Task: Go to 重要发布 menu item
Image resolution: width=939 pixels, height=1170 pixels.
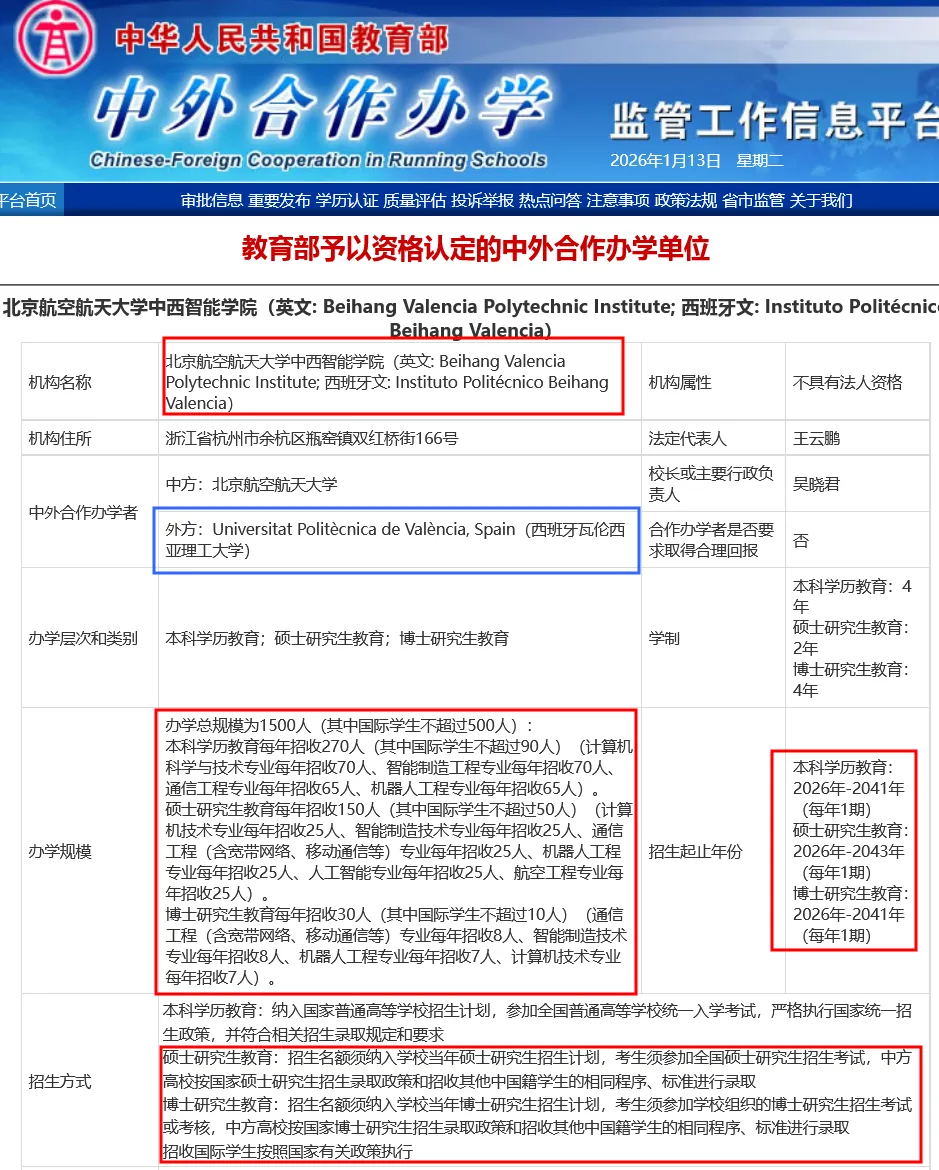Action: click(x=279, y=200)
